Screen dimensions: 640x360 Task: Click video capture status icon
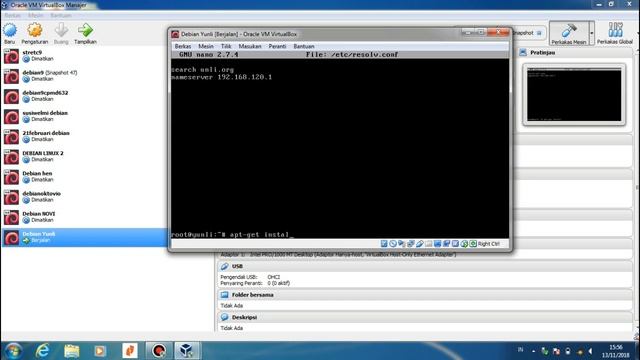tap(447, 244)
